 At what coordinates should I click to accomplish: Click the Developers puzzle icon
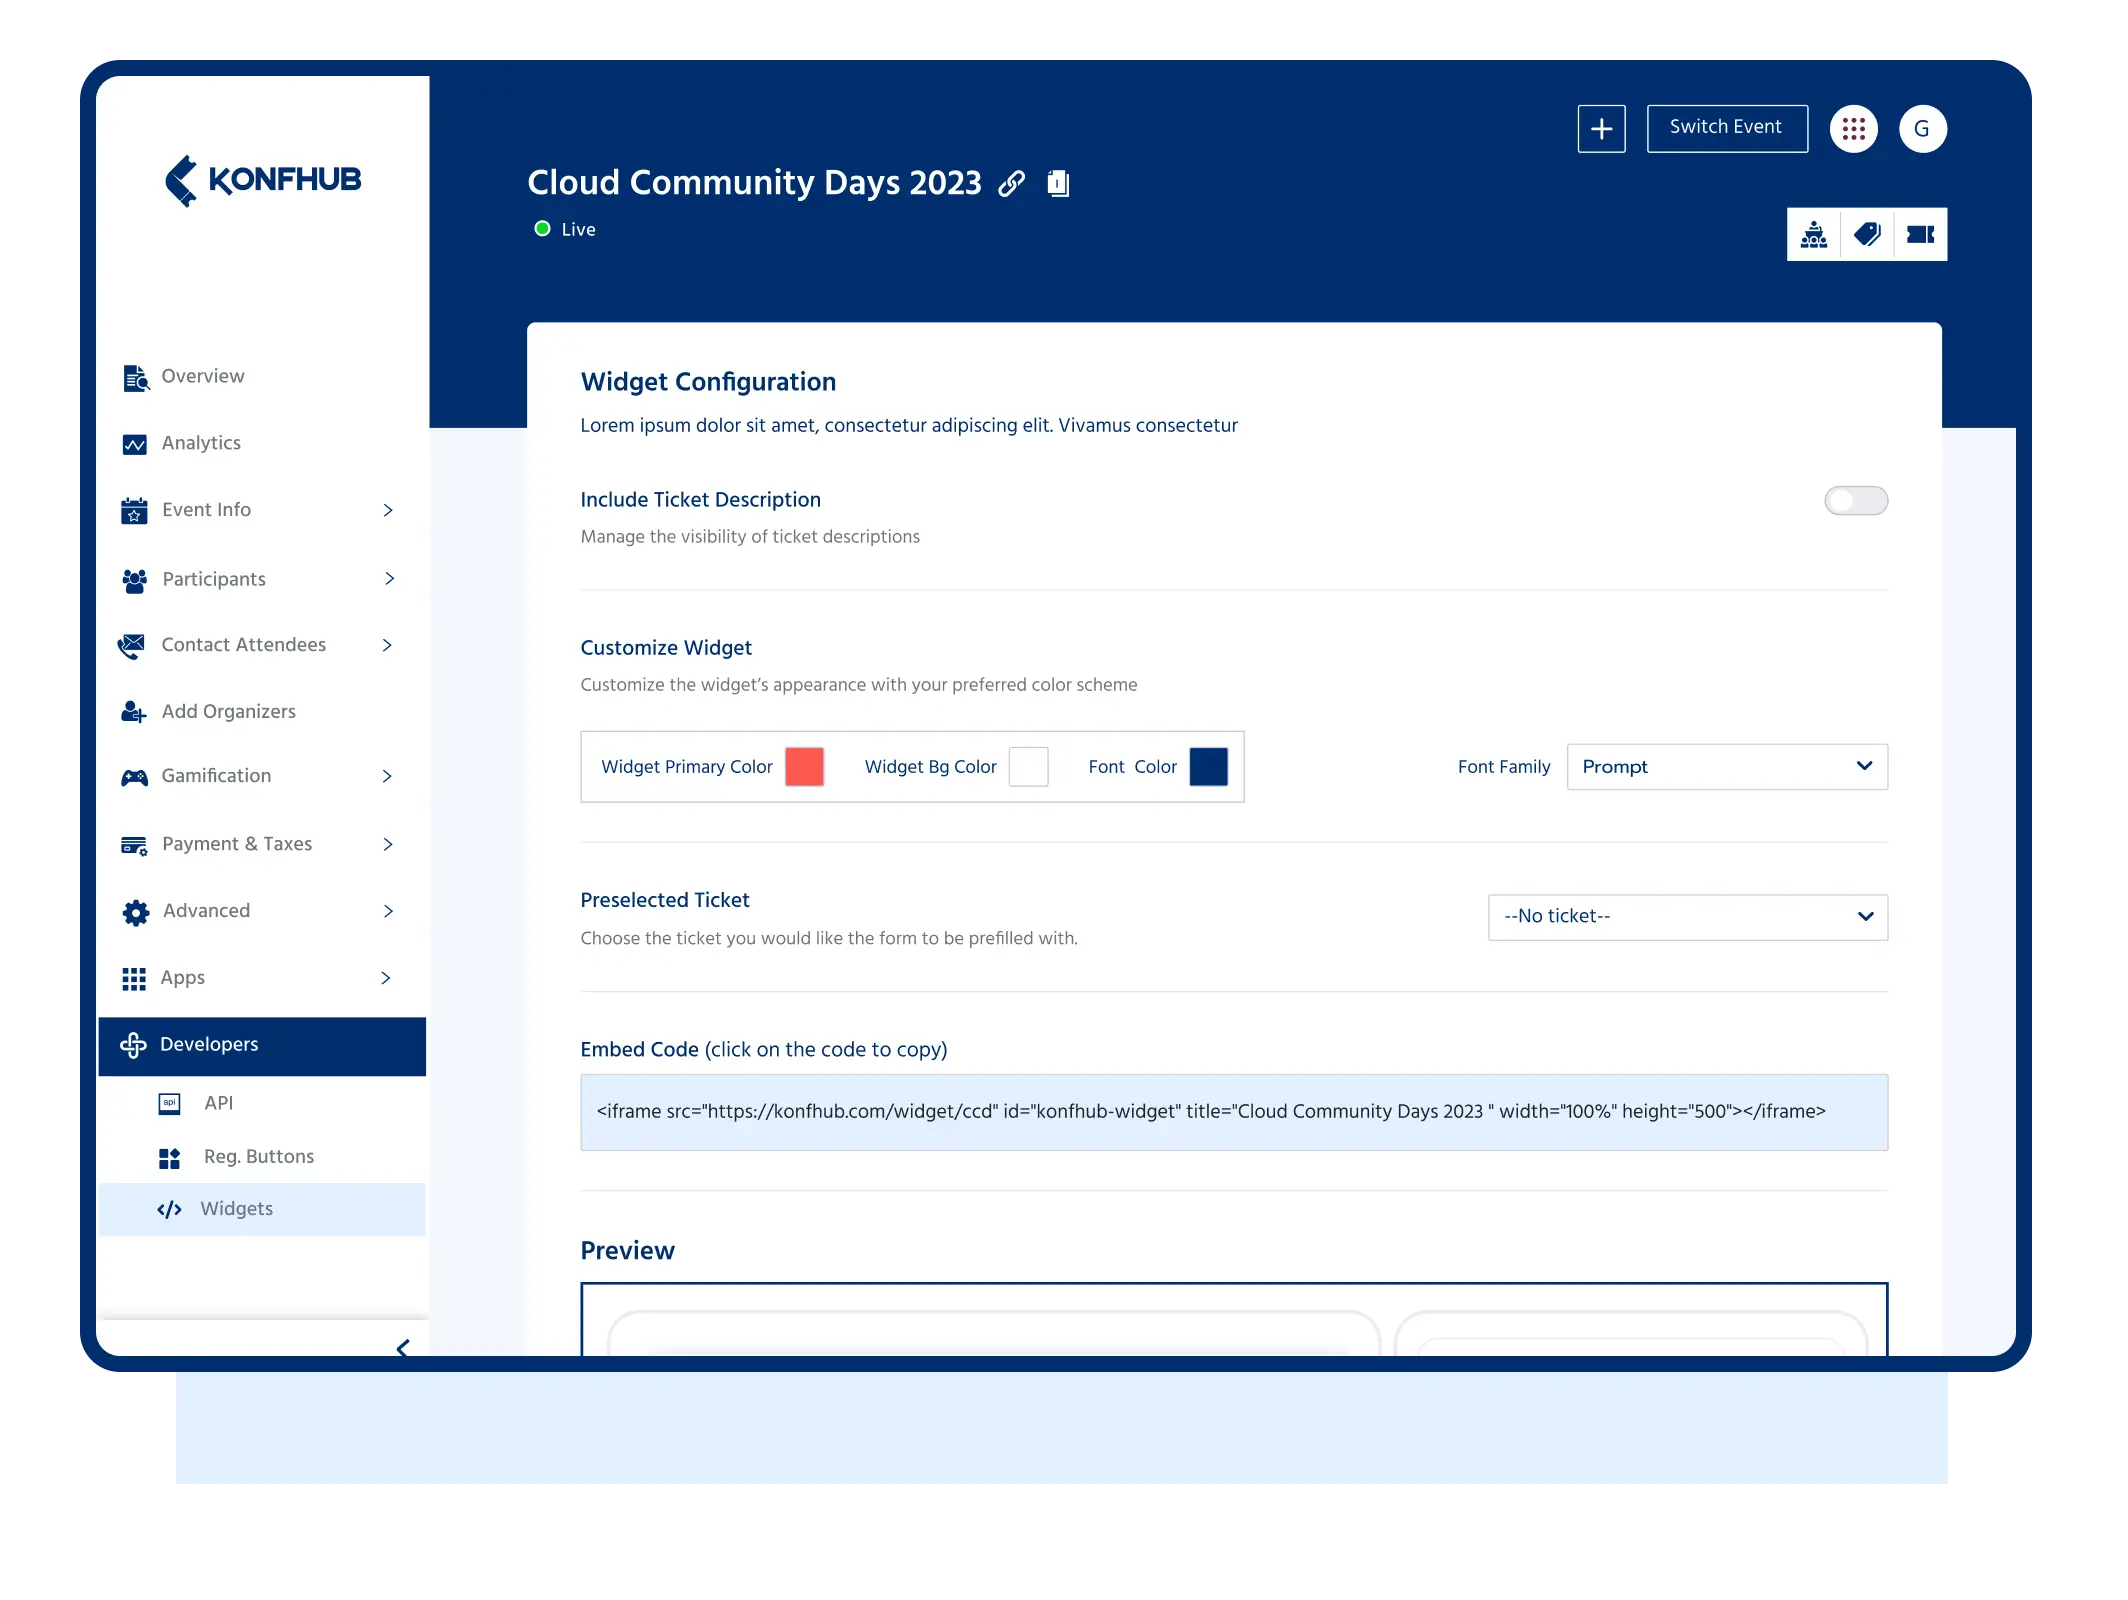coord(133,1045)
